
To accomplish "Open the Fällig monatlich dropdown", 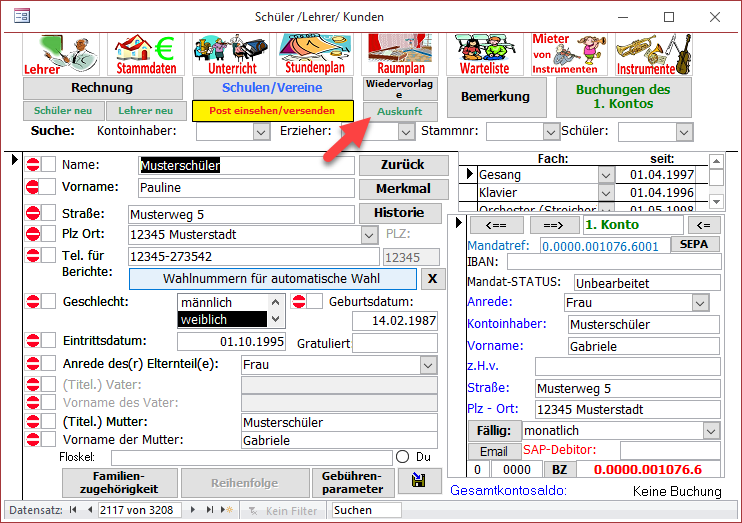I will pyautogui.click(x=711, y=430).
